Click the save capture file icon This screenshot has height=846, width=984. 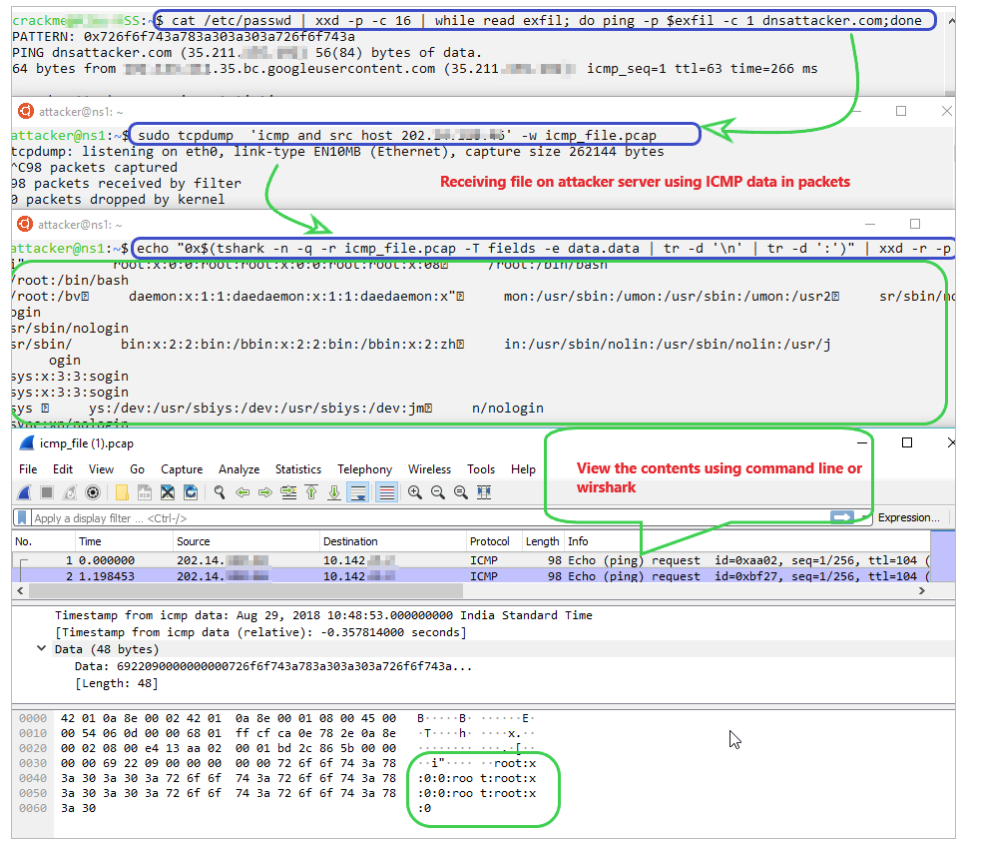pyautogui.click(x=145, y=493)
